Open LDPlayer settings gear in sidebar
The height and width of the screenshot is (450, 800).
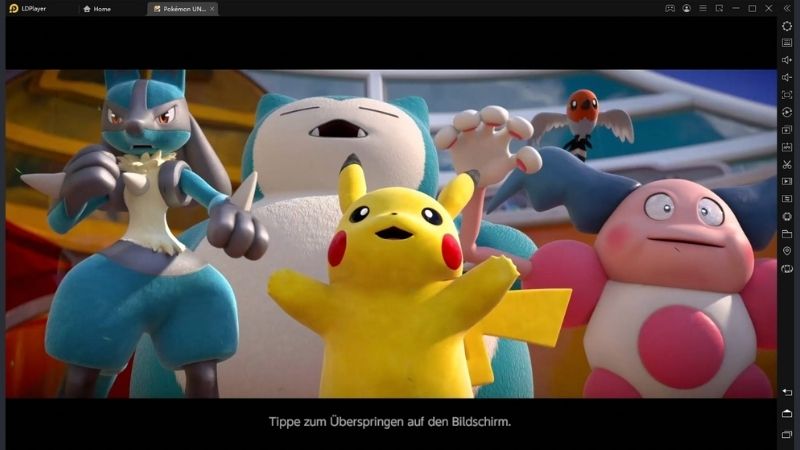[787, 26]
